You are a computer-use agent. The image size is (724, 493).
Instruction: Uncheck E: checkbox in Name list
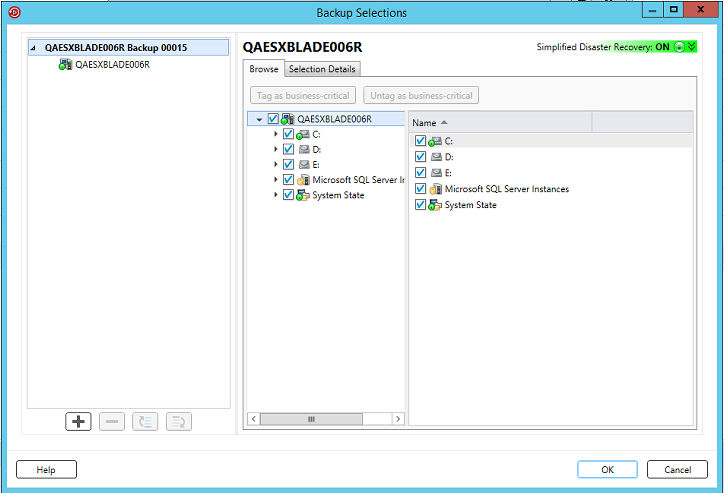pyautogui.click(x=420, y=173)
